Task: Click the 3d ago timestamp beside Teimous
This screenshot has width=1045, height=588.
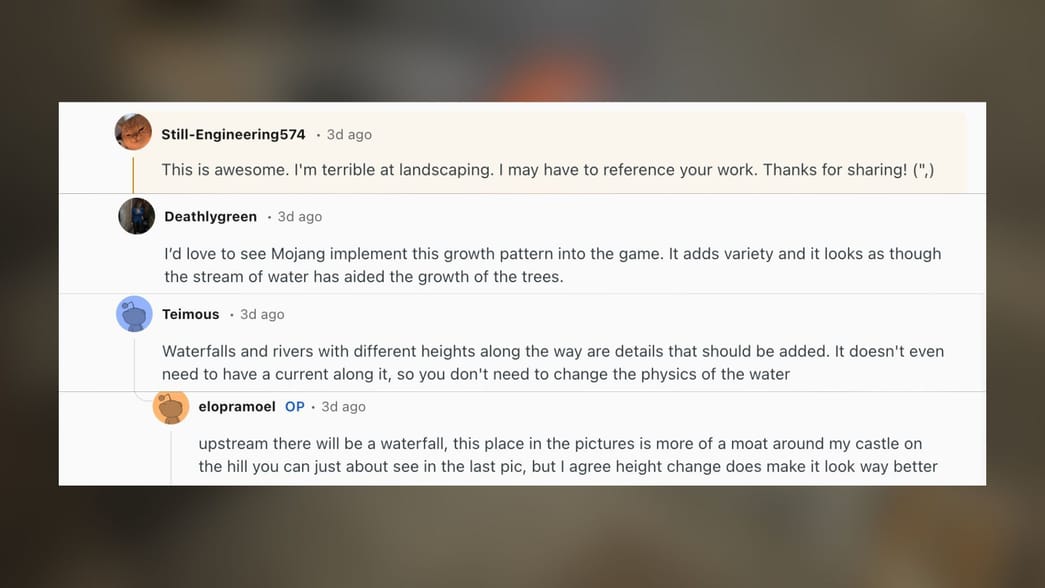Action: point(261,313)
